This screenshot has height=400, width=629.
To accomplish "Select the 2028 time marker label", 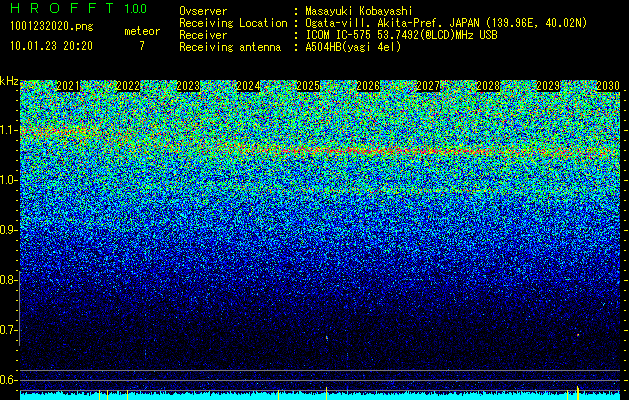I will click(488, 86).
